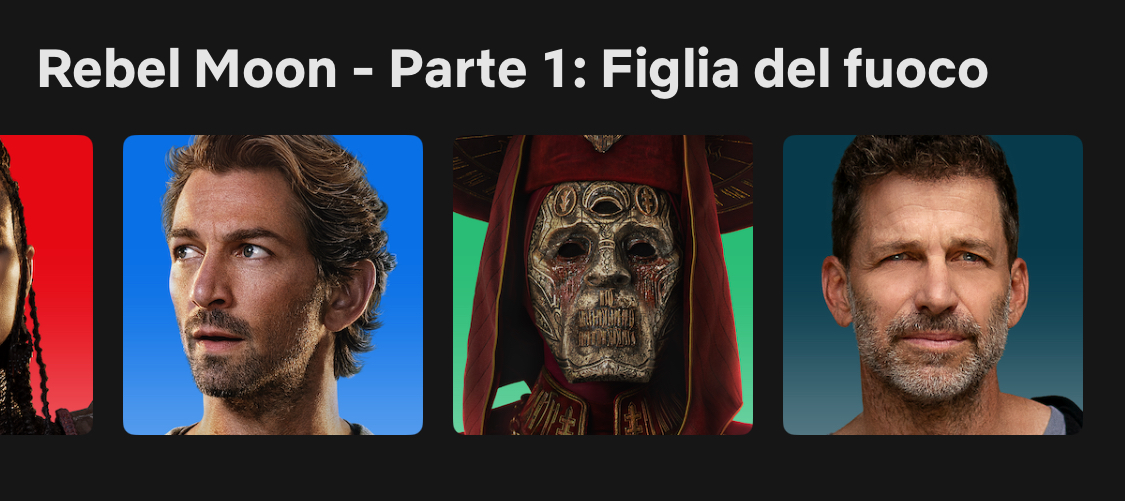Choose the masked figure avatar on green

603,285
